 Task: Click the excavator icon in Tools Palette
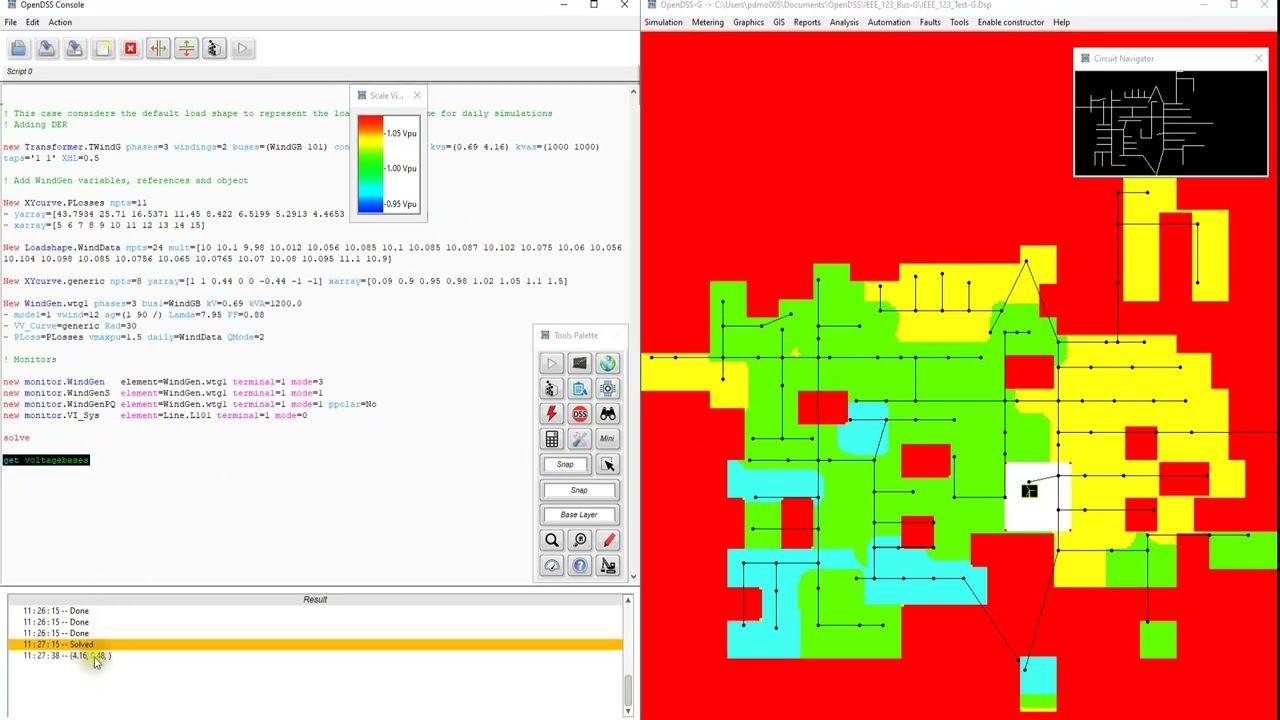(x=607, y=566)
